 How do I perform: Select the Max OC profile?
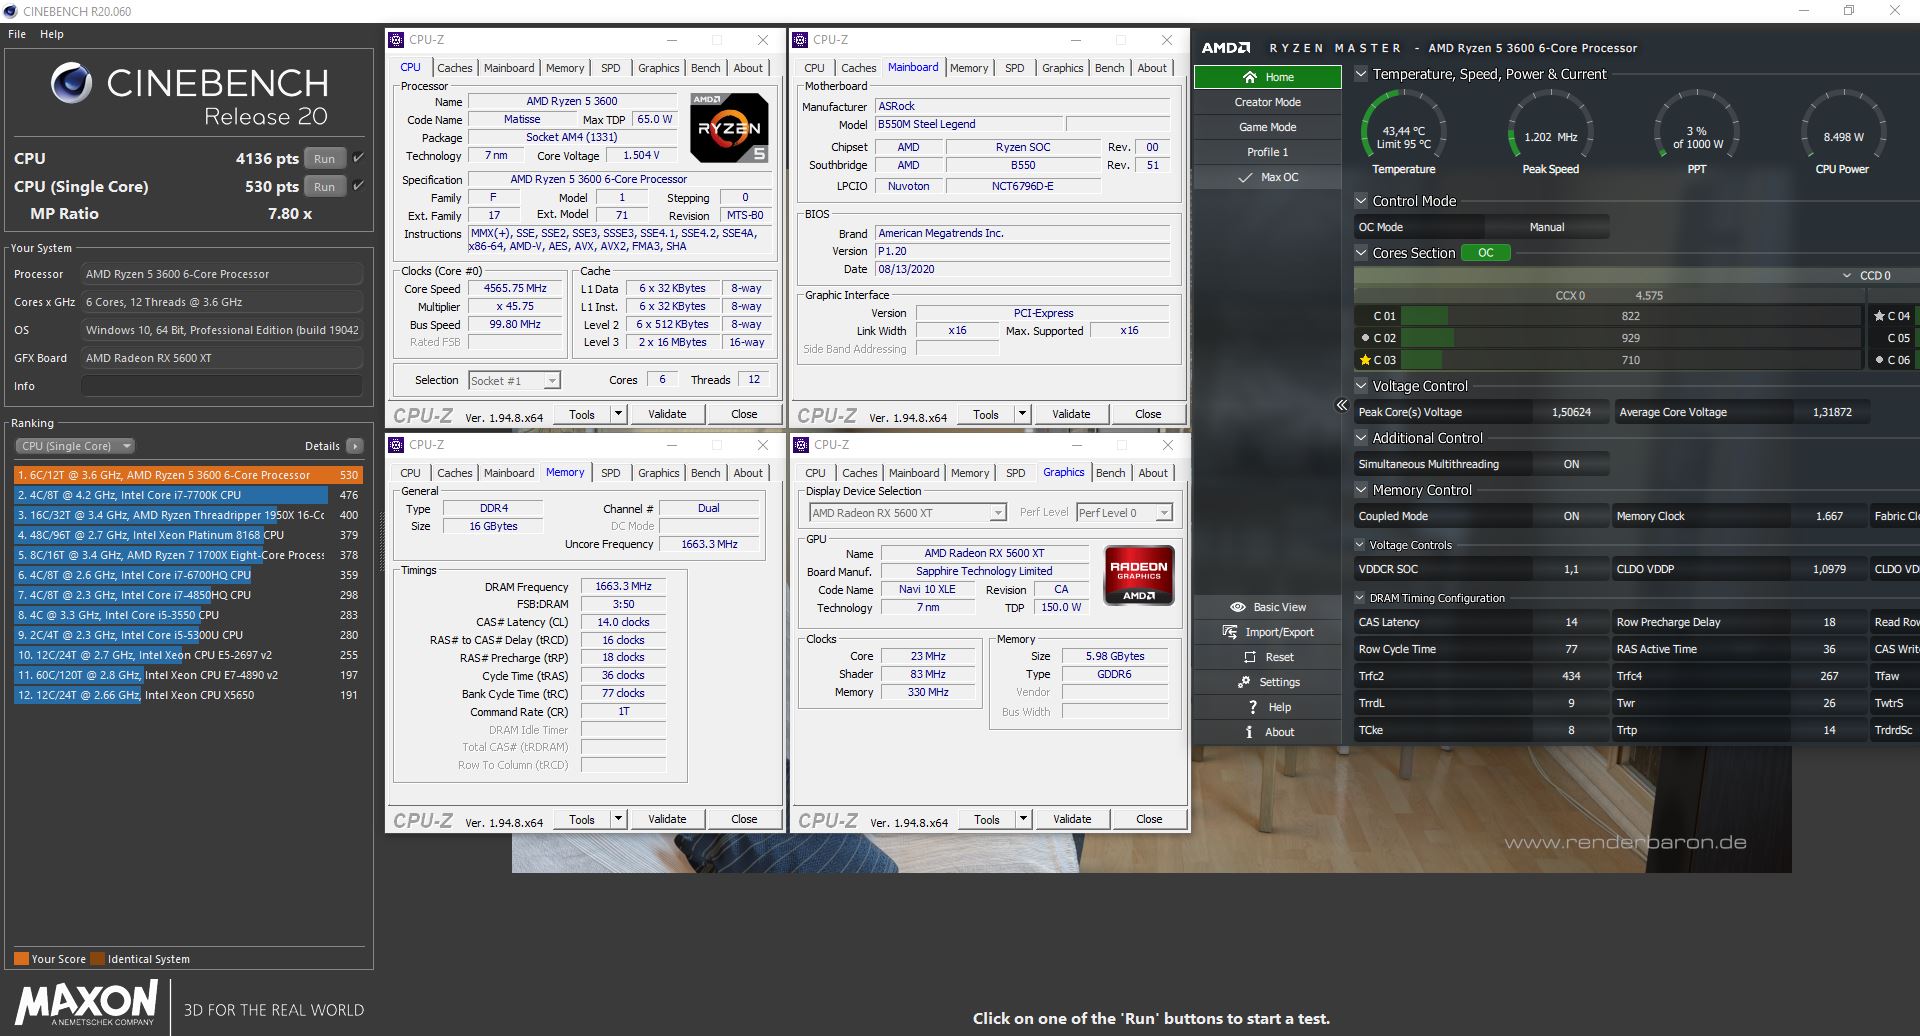tap(1267, 177)
